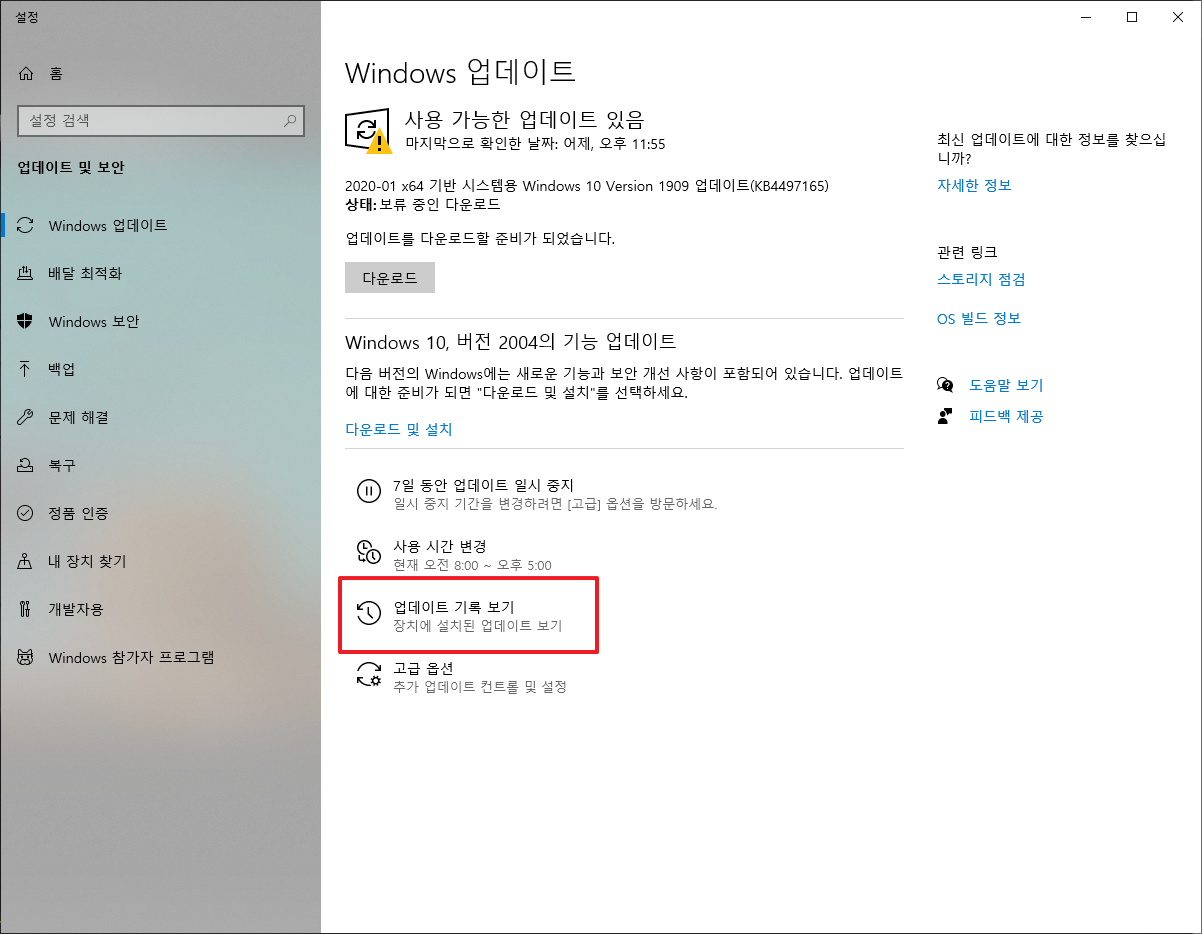Maximize the 설정 window

click(1132, 16)
